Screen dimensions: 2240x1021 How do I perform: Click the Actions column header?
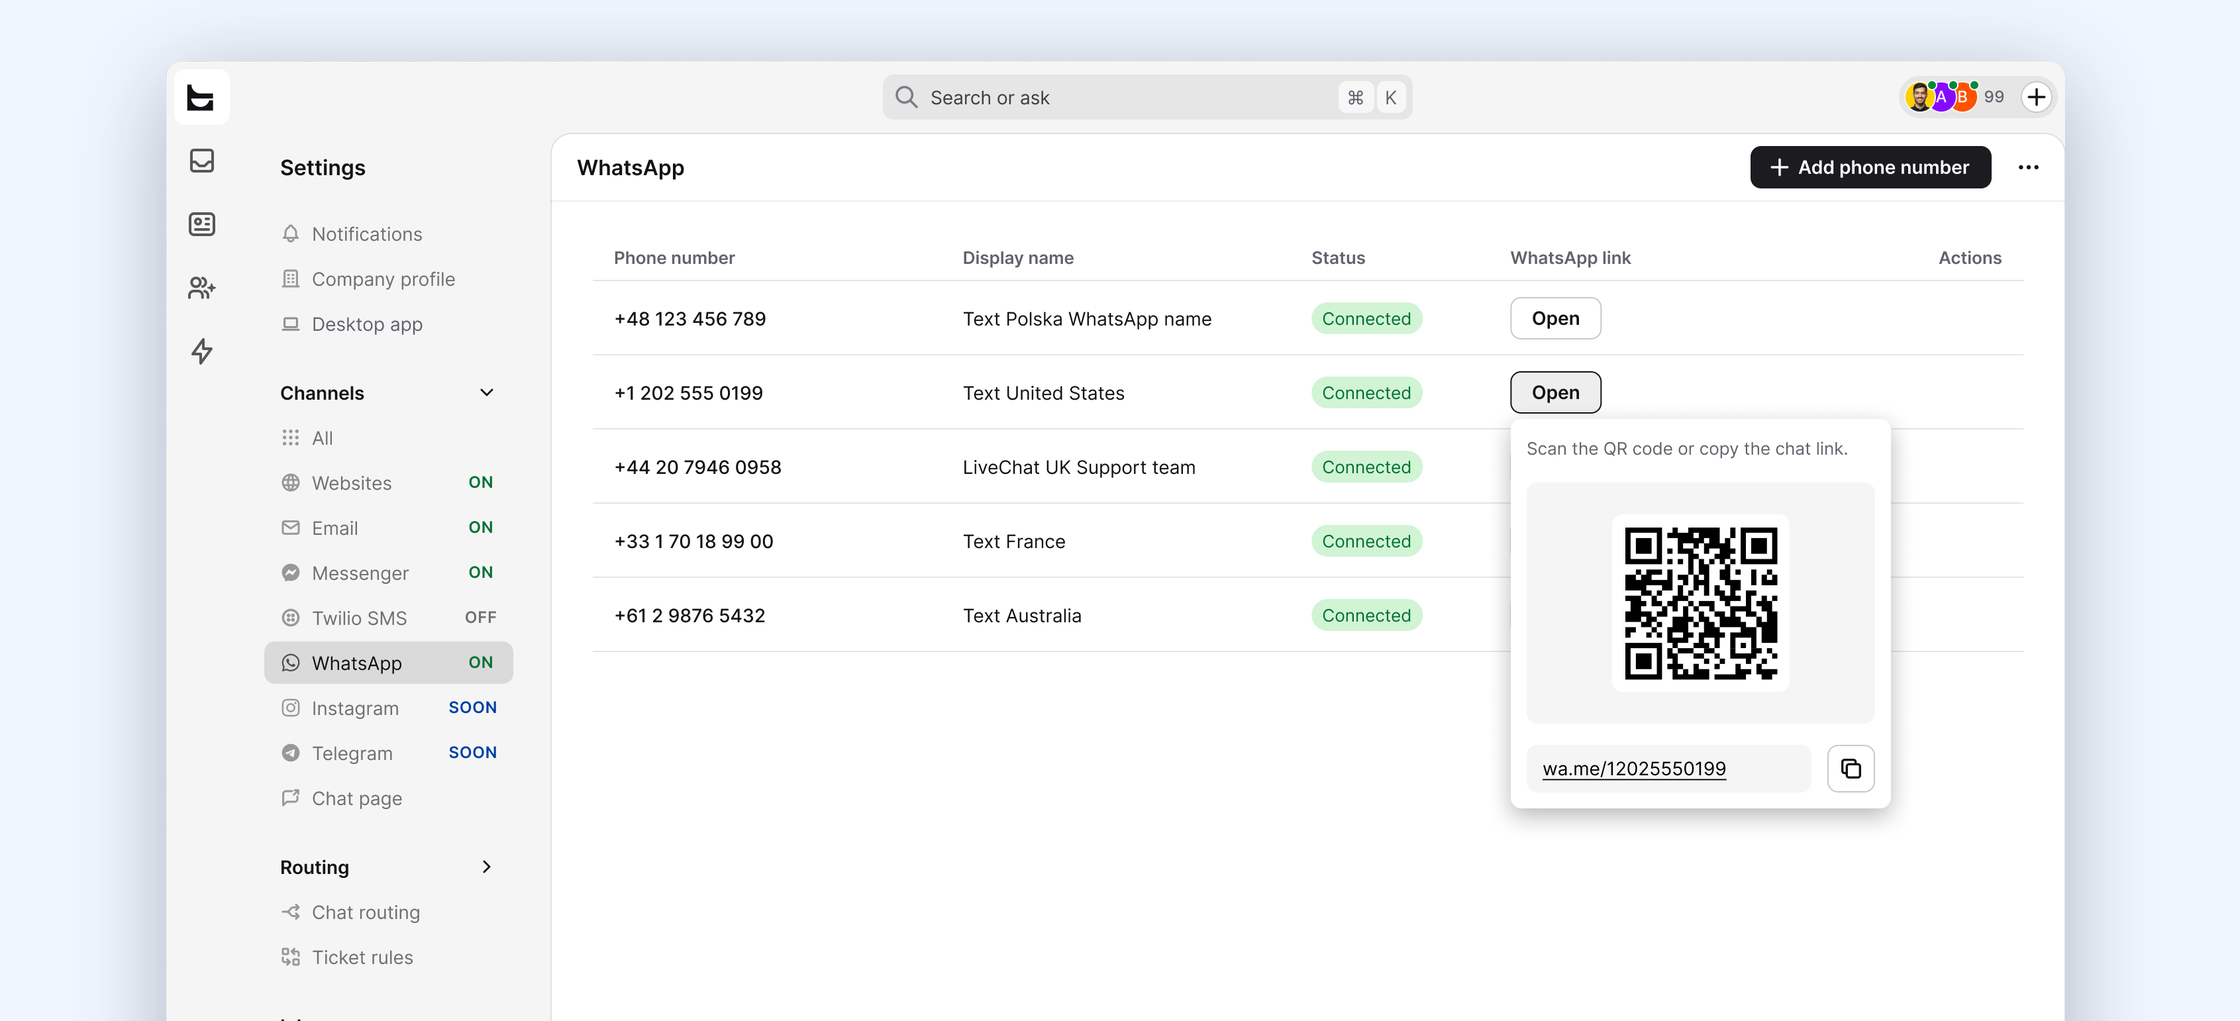[1970, 257]
